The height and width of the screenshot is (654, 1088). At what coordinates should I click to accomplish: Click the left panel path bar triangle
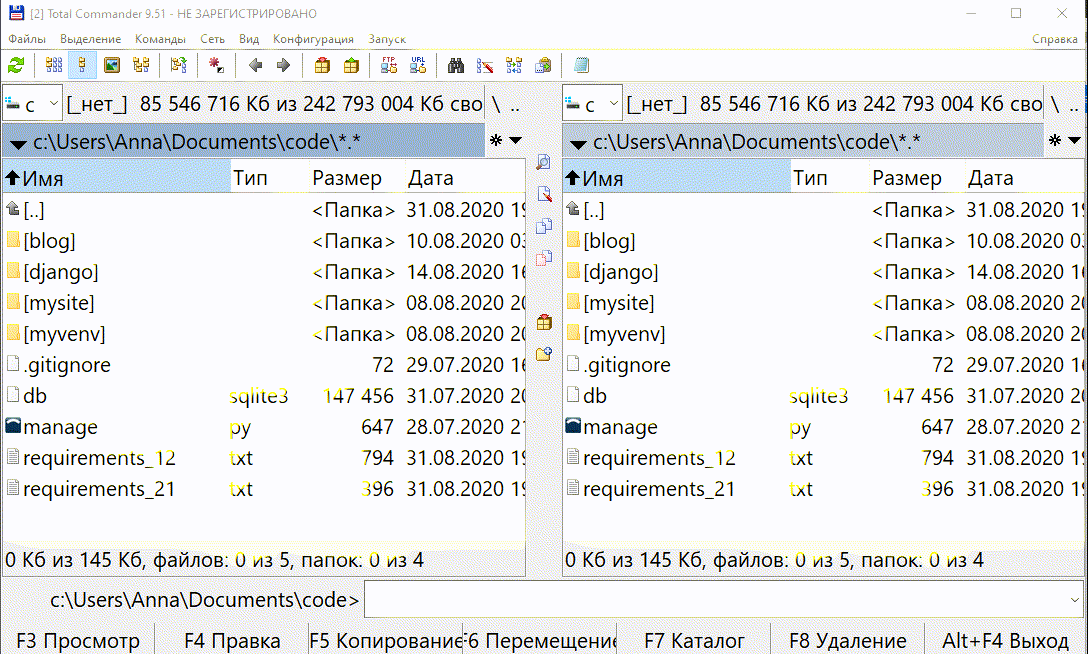pyautogui.click(x=18, y=144)
